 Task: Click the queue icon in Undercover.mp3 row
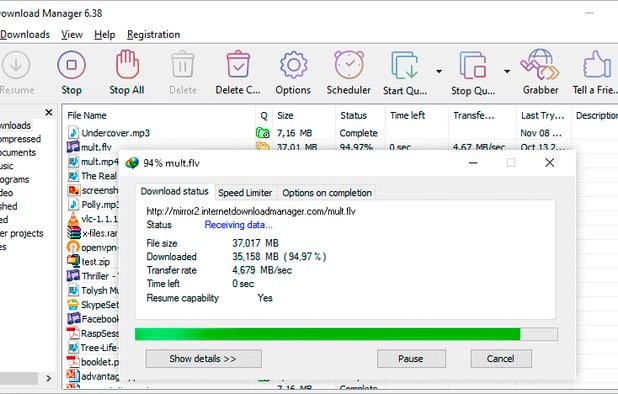click(263, 132)
